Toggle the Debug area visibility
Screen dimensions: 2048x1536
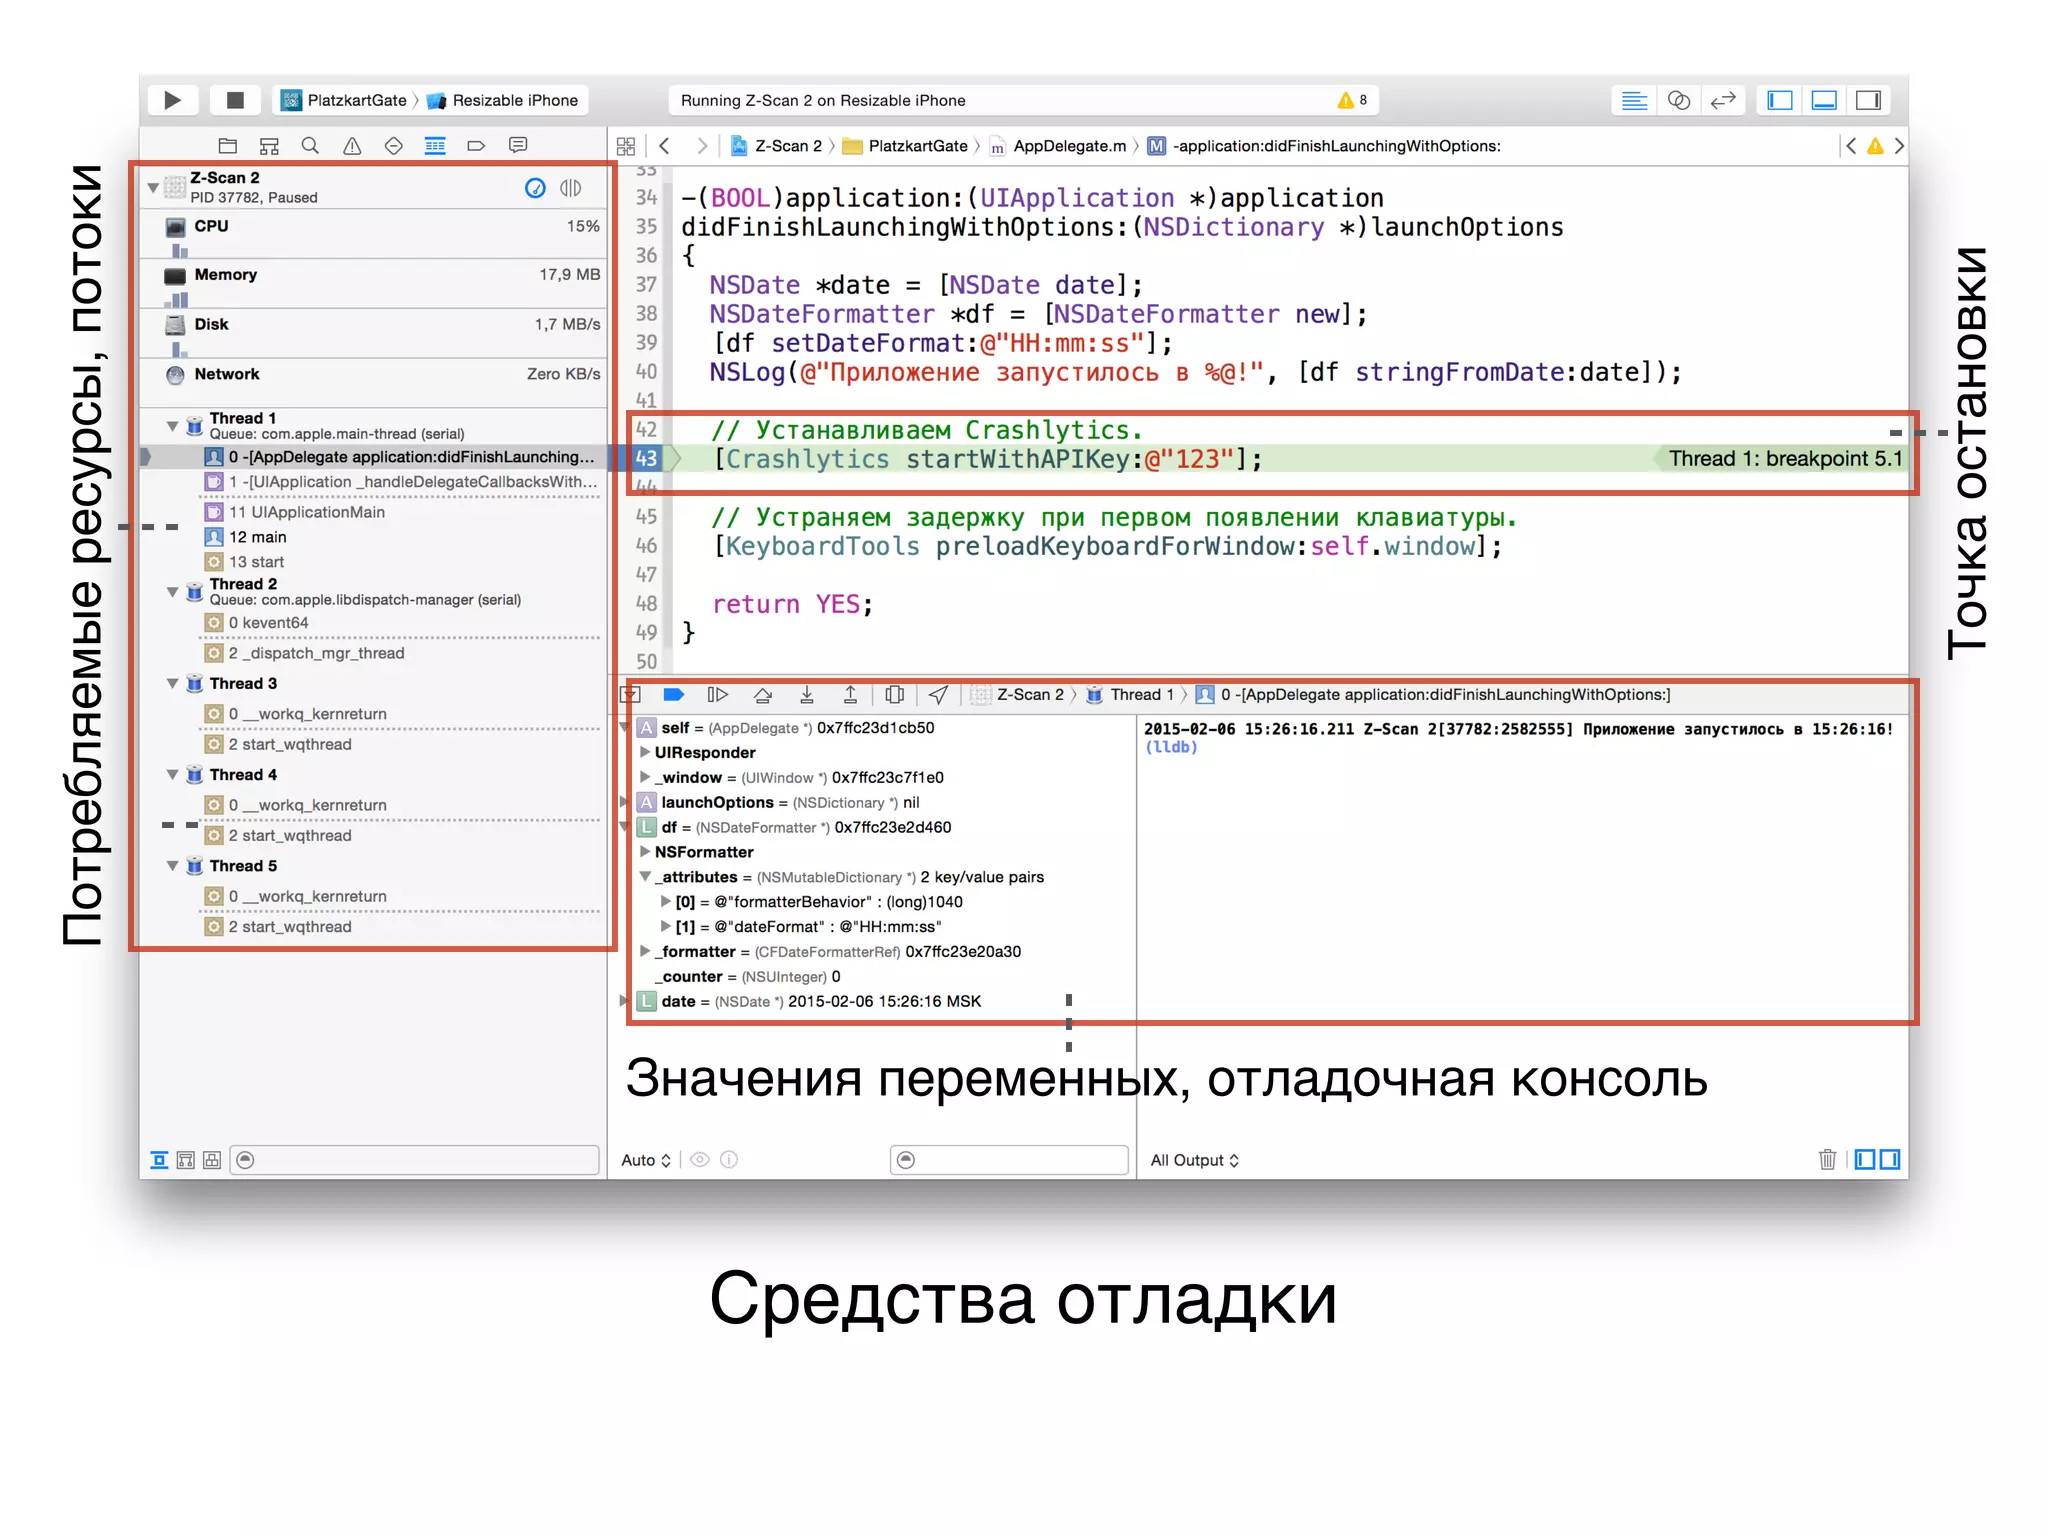[x=1824, y=100]
